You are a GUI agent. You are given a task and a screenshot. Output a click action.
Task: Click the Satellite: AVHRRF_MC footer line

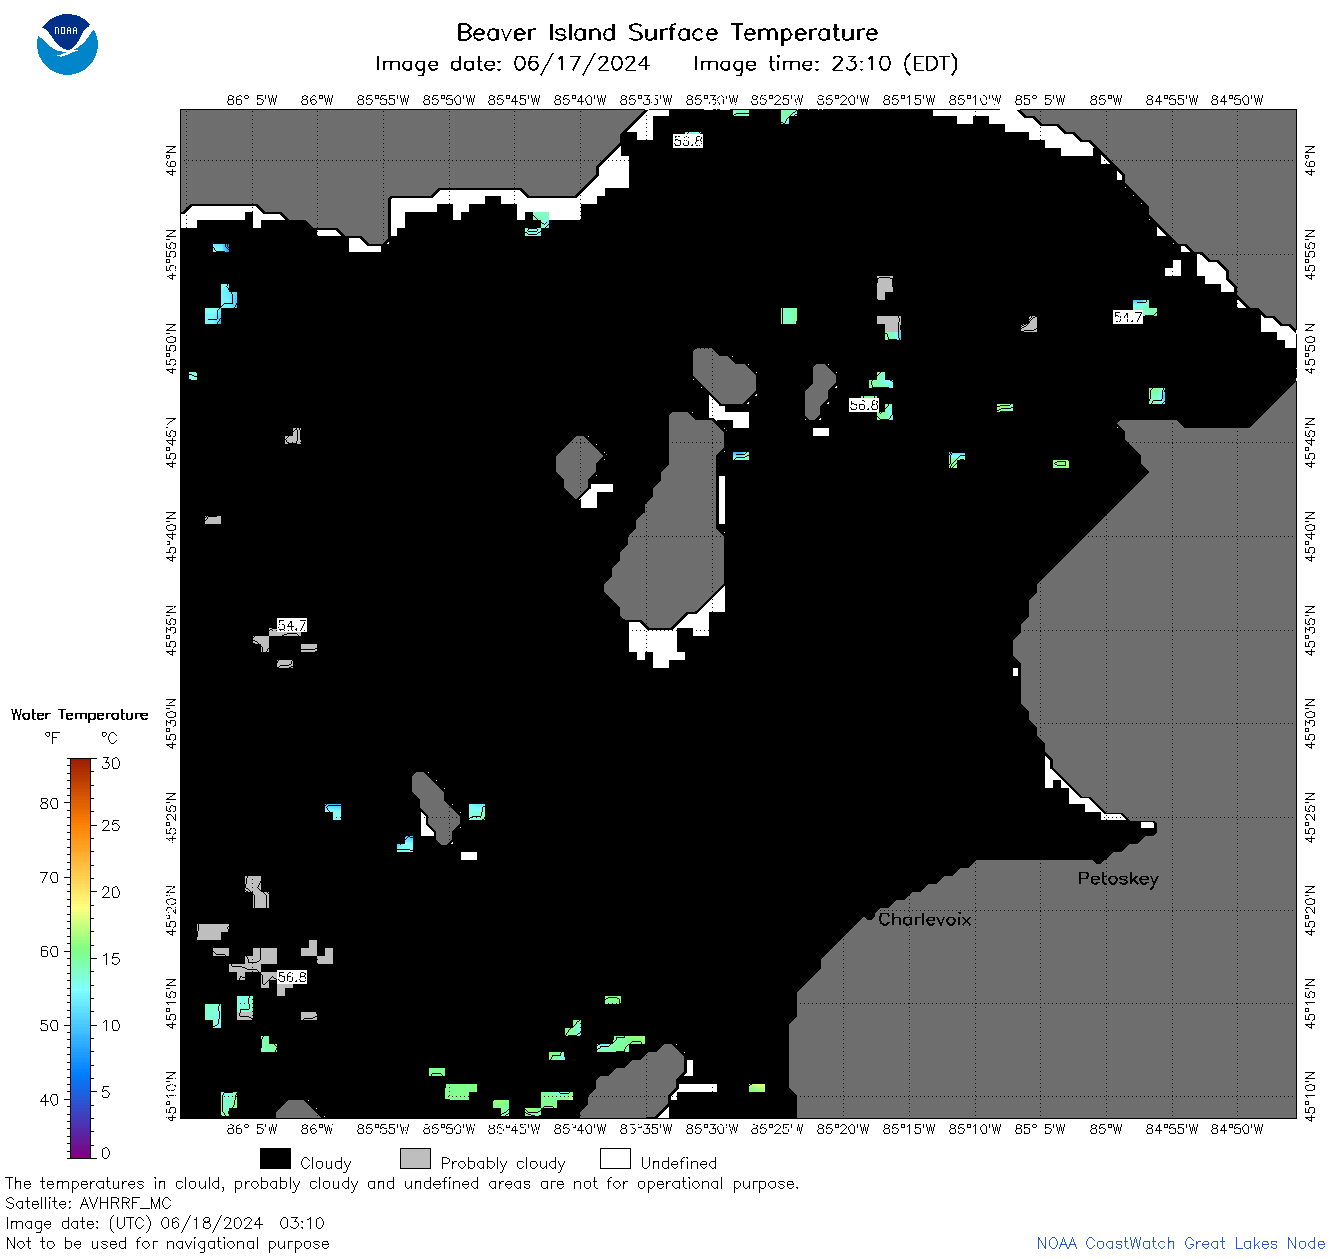(x=88, y=1203)
